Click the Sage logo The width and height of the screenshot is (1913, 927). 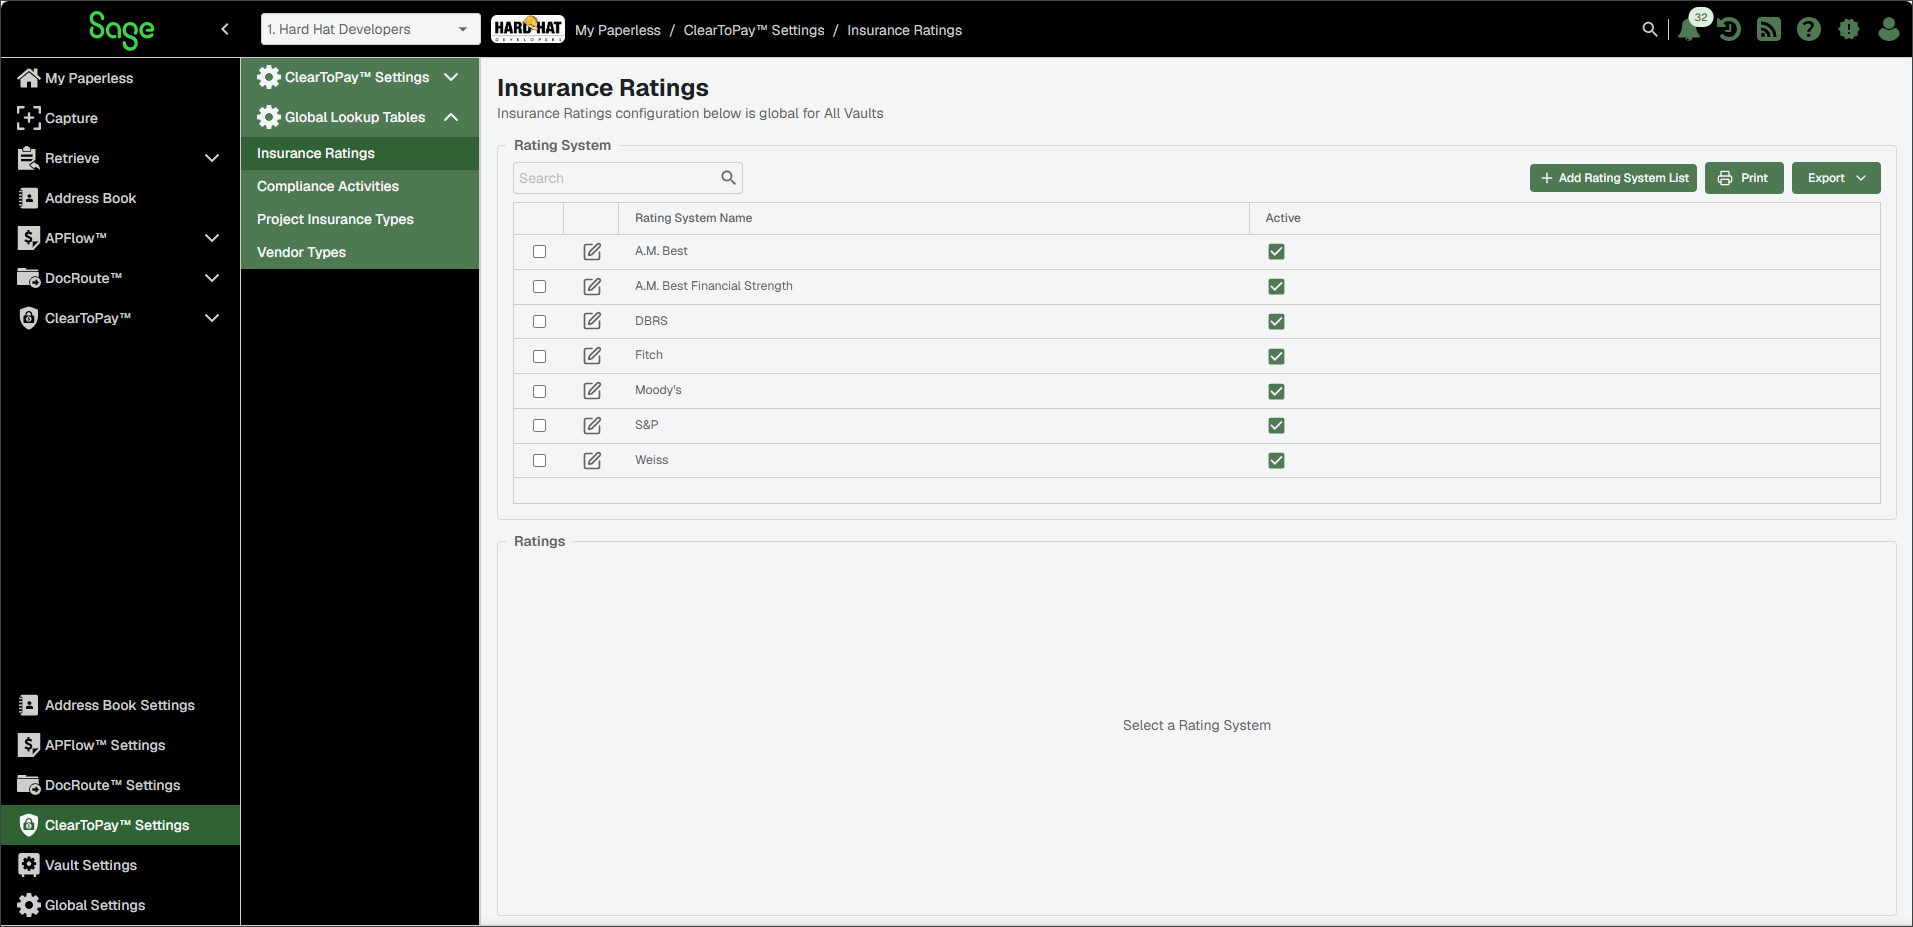click(121, 30)
